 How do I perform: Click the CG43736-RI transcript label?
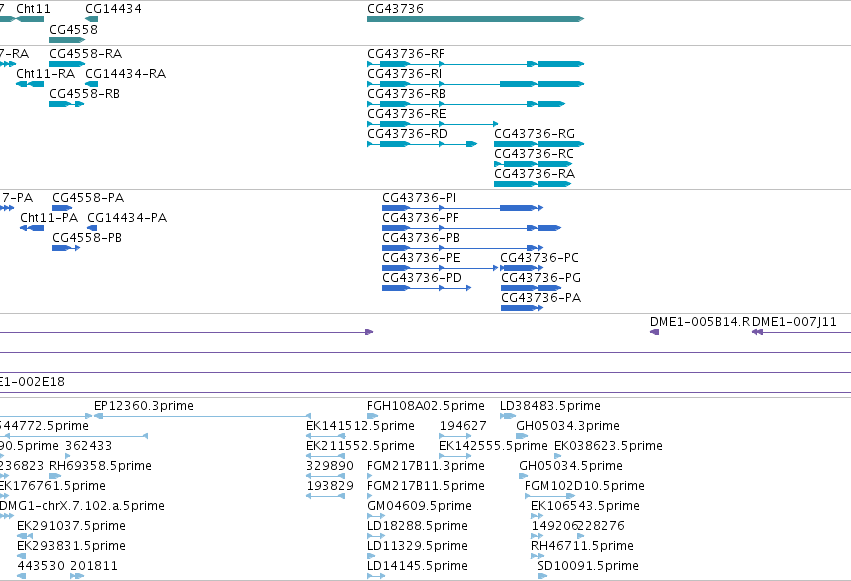404,74
